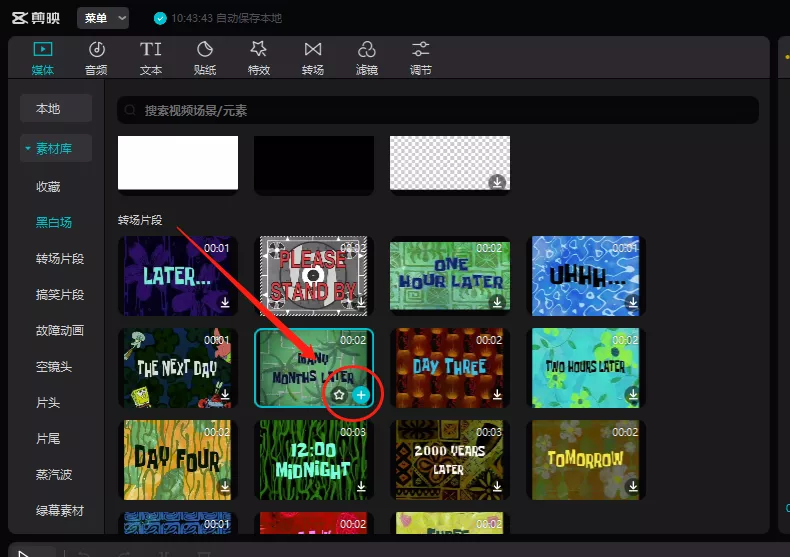Screen dimensions: 790x557
Task: Select the 故障动画 category
Action: click(x=60, y=331)
